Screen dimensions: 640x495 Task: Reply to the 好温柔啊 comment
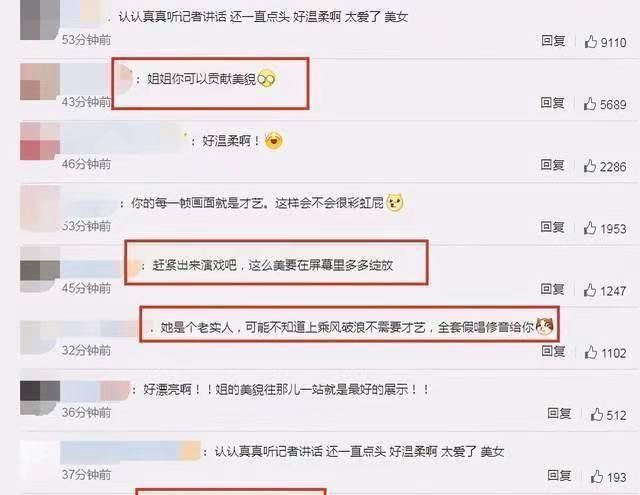[x=553, y=164]
